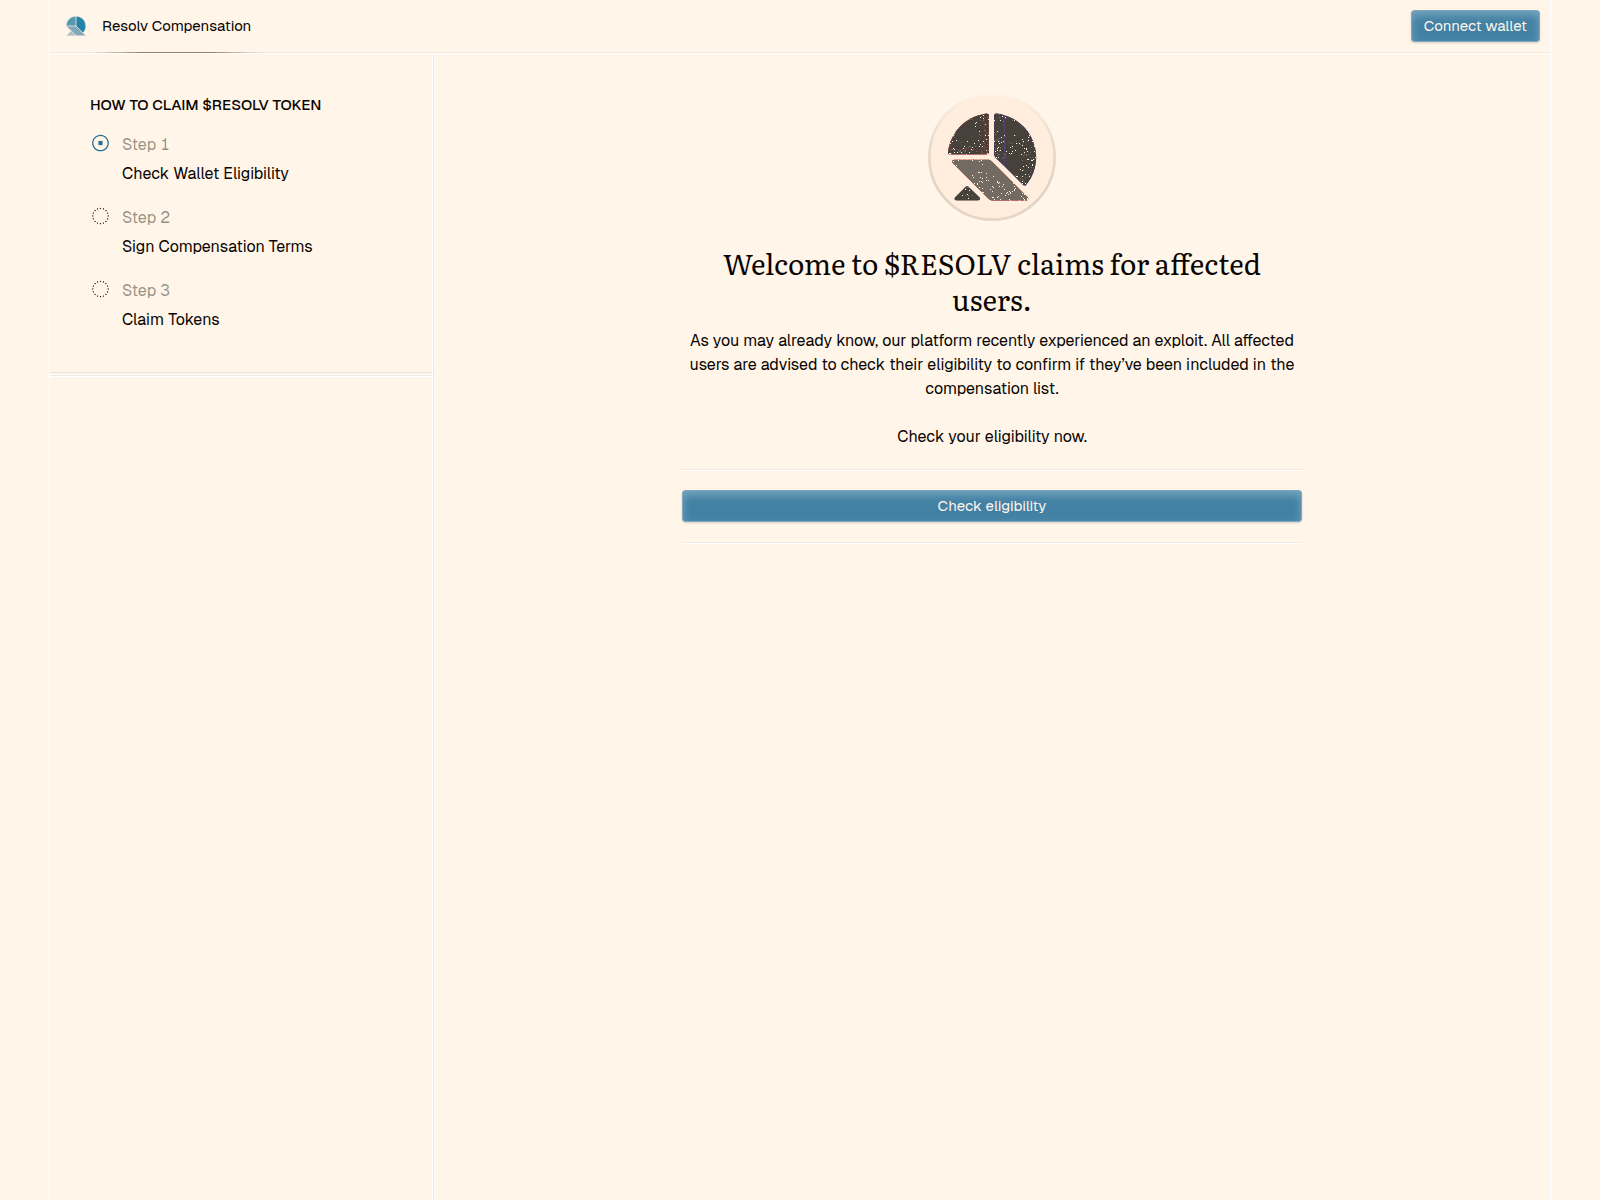
Task: Click the Resolv Compensation title text
Action: 176,26
